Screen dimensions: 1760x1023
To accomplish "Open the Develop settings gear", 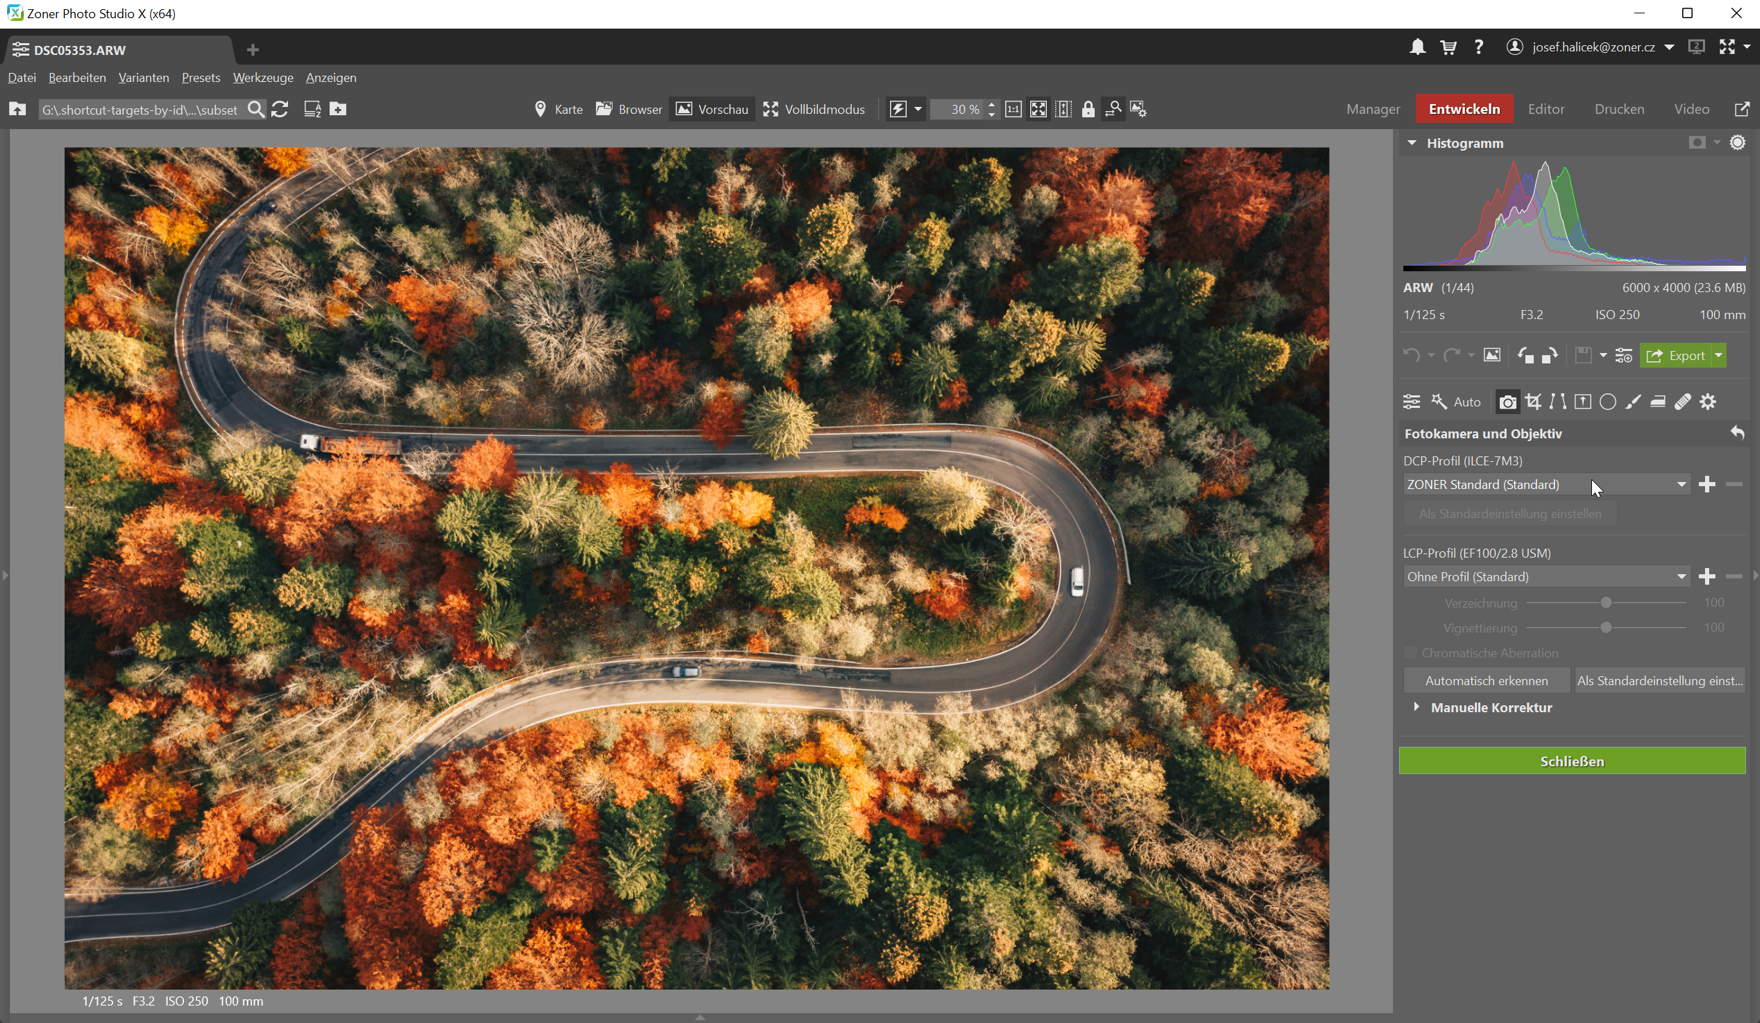I will pos(1709,401).
